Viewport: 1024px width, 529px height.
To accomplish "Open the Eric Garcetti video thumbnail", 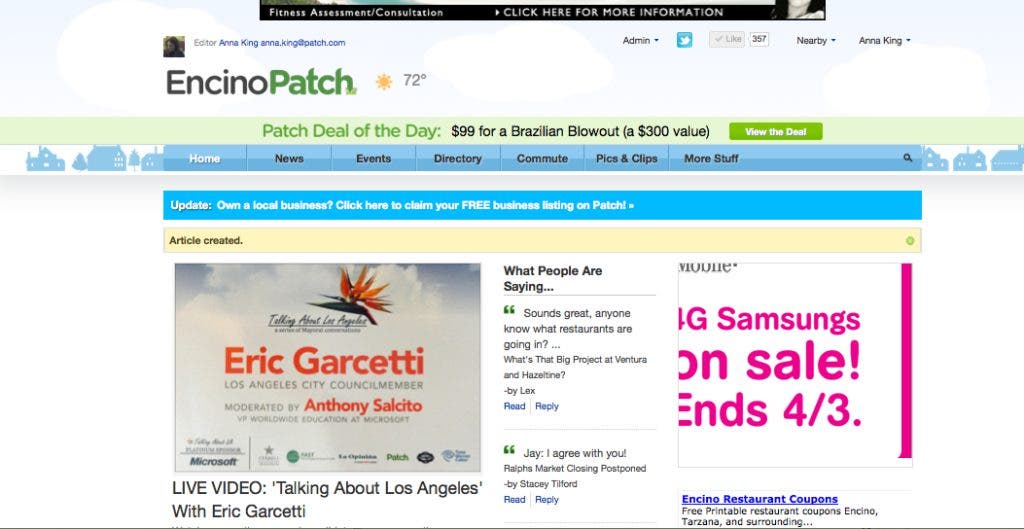I will (x=328, y=367).
